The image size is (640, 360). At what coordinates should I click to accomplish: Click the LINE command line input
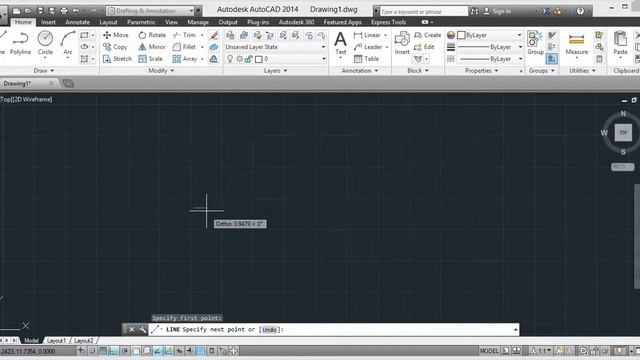click(334, 329)
